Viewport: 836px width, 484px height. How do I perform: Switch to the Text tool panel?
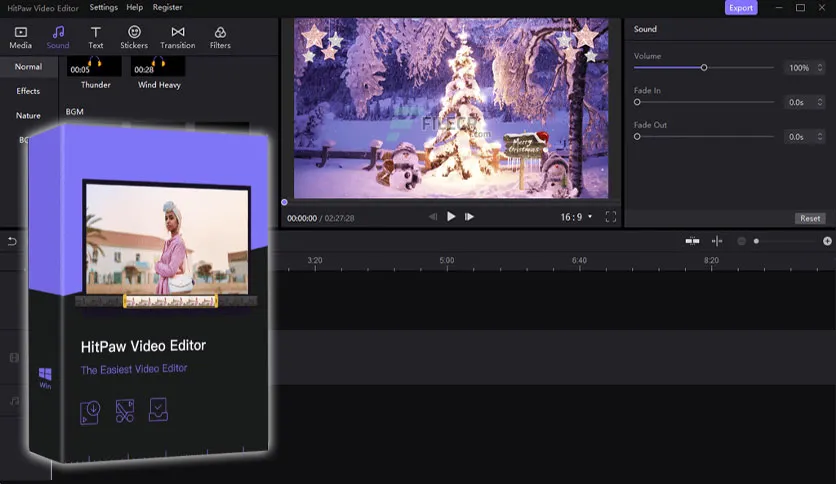[x=96, y=38]
